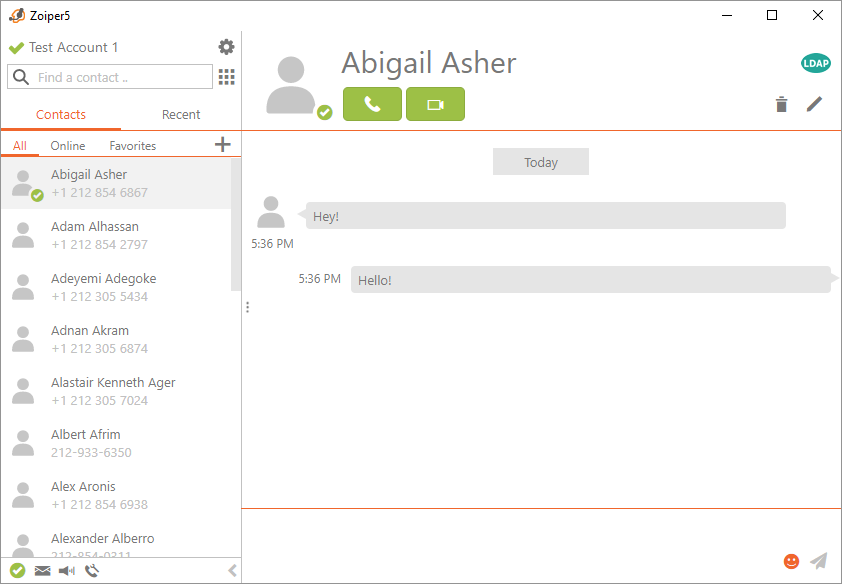Open the dialpad grid icon
This screenshot has height=584, width=842.
(227, 77)
